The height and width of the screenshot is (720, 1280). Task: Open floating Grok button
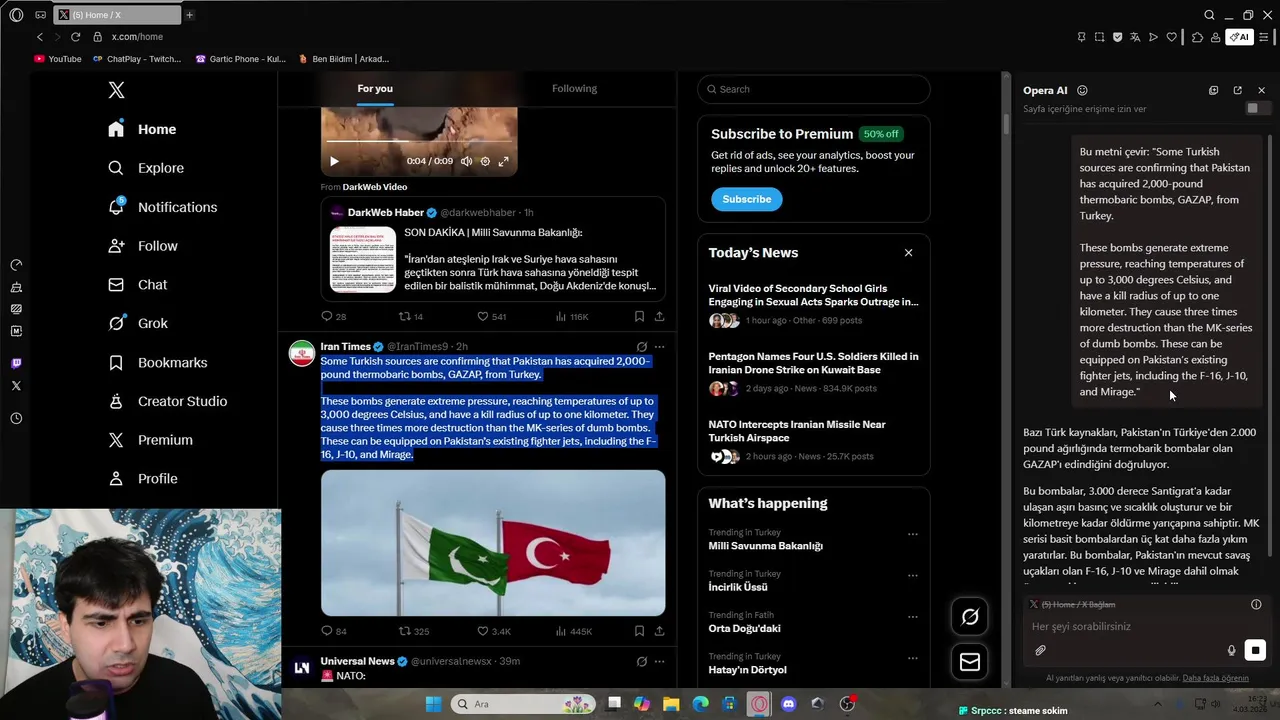[x=970, y=617]
